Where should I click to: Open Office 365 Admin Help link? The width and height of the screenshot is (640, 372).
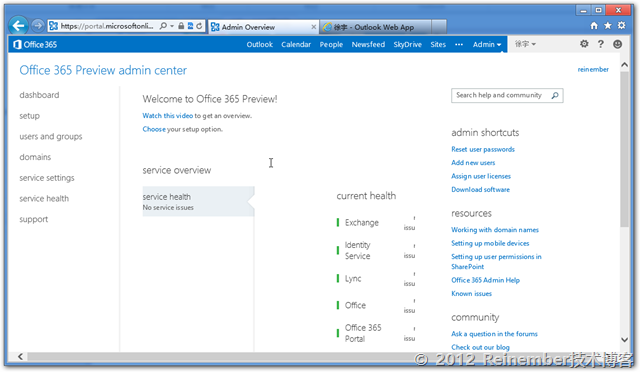(485, 280)
